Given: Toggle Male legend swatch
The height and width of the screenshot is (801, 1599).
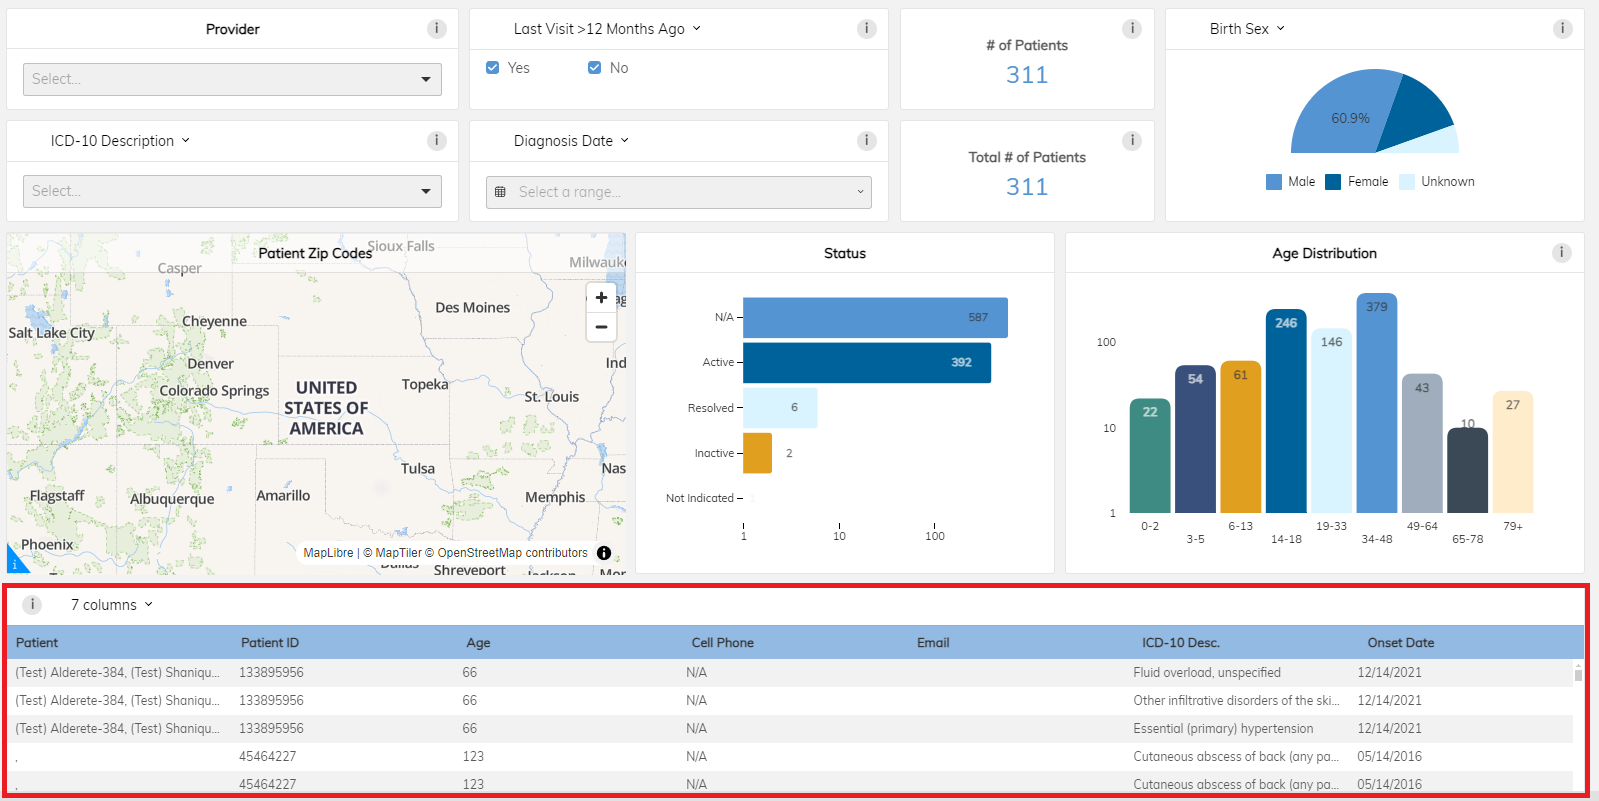Looking at the screenshot, I should [x=1274, y=182].
